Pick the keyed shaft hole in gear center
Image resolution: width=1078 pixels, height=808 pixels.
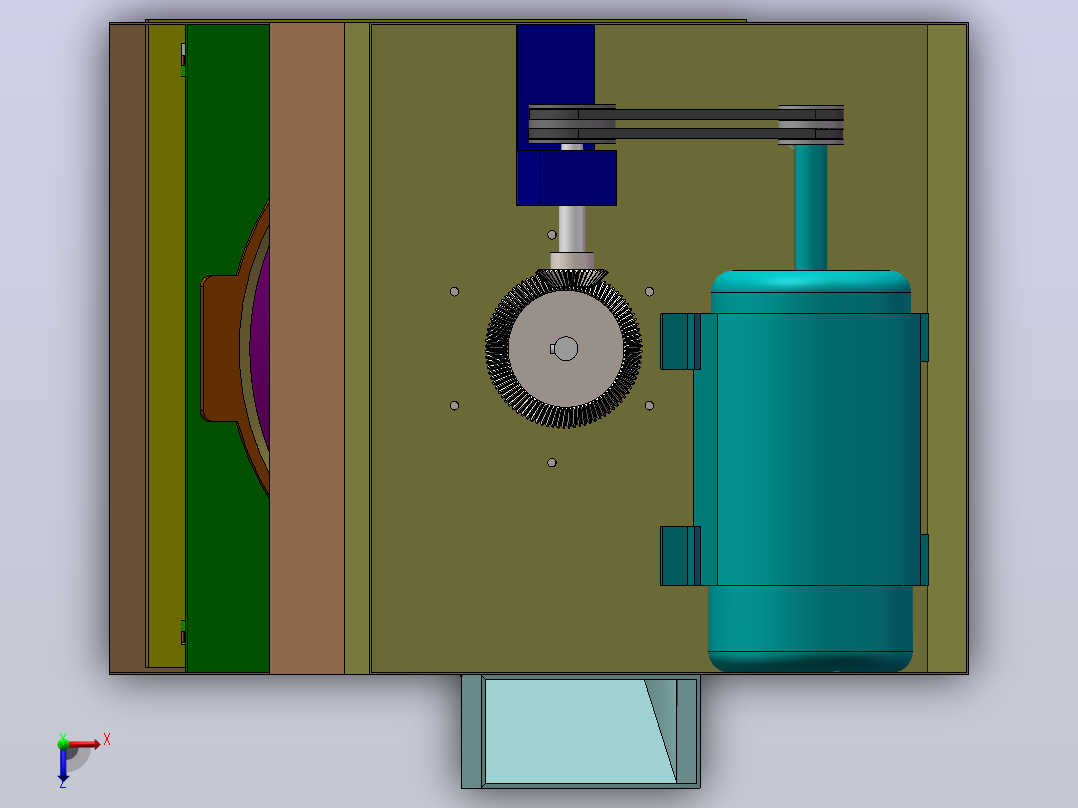pos(564,349)
